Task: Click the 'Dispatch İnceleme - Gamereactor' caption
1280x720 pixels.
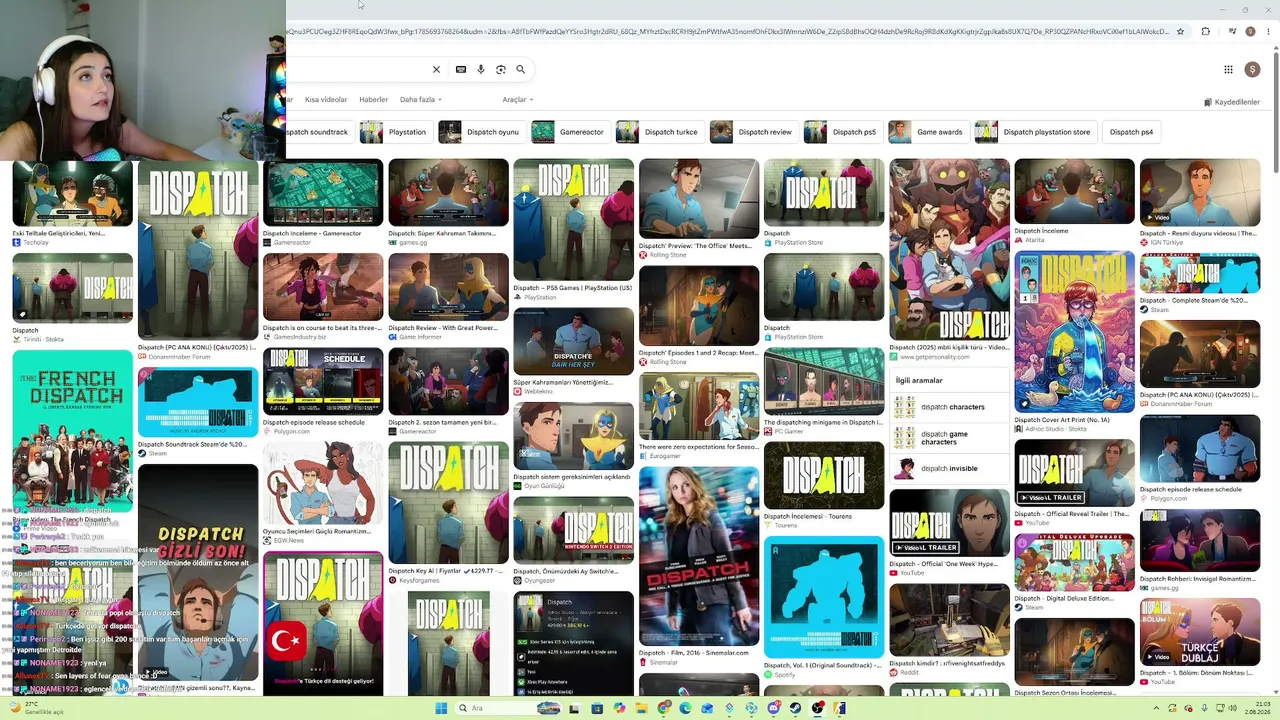Action: [x=312, y=233]
